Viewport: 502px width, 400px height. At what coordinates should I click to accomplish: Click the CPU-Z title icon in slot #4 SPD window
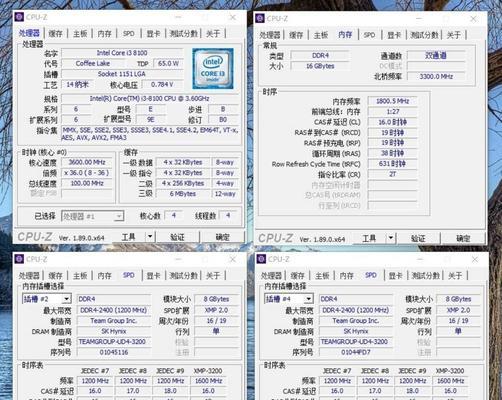tap(261, 259)
